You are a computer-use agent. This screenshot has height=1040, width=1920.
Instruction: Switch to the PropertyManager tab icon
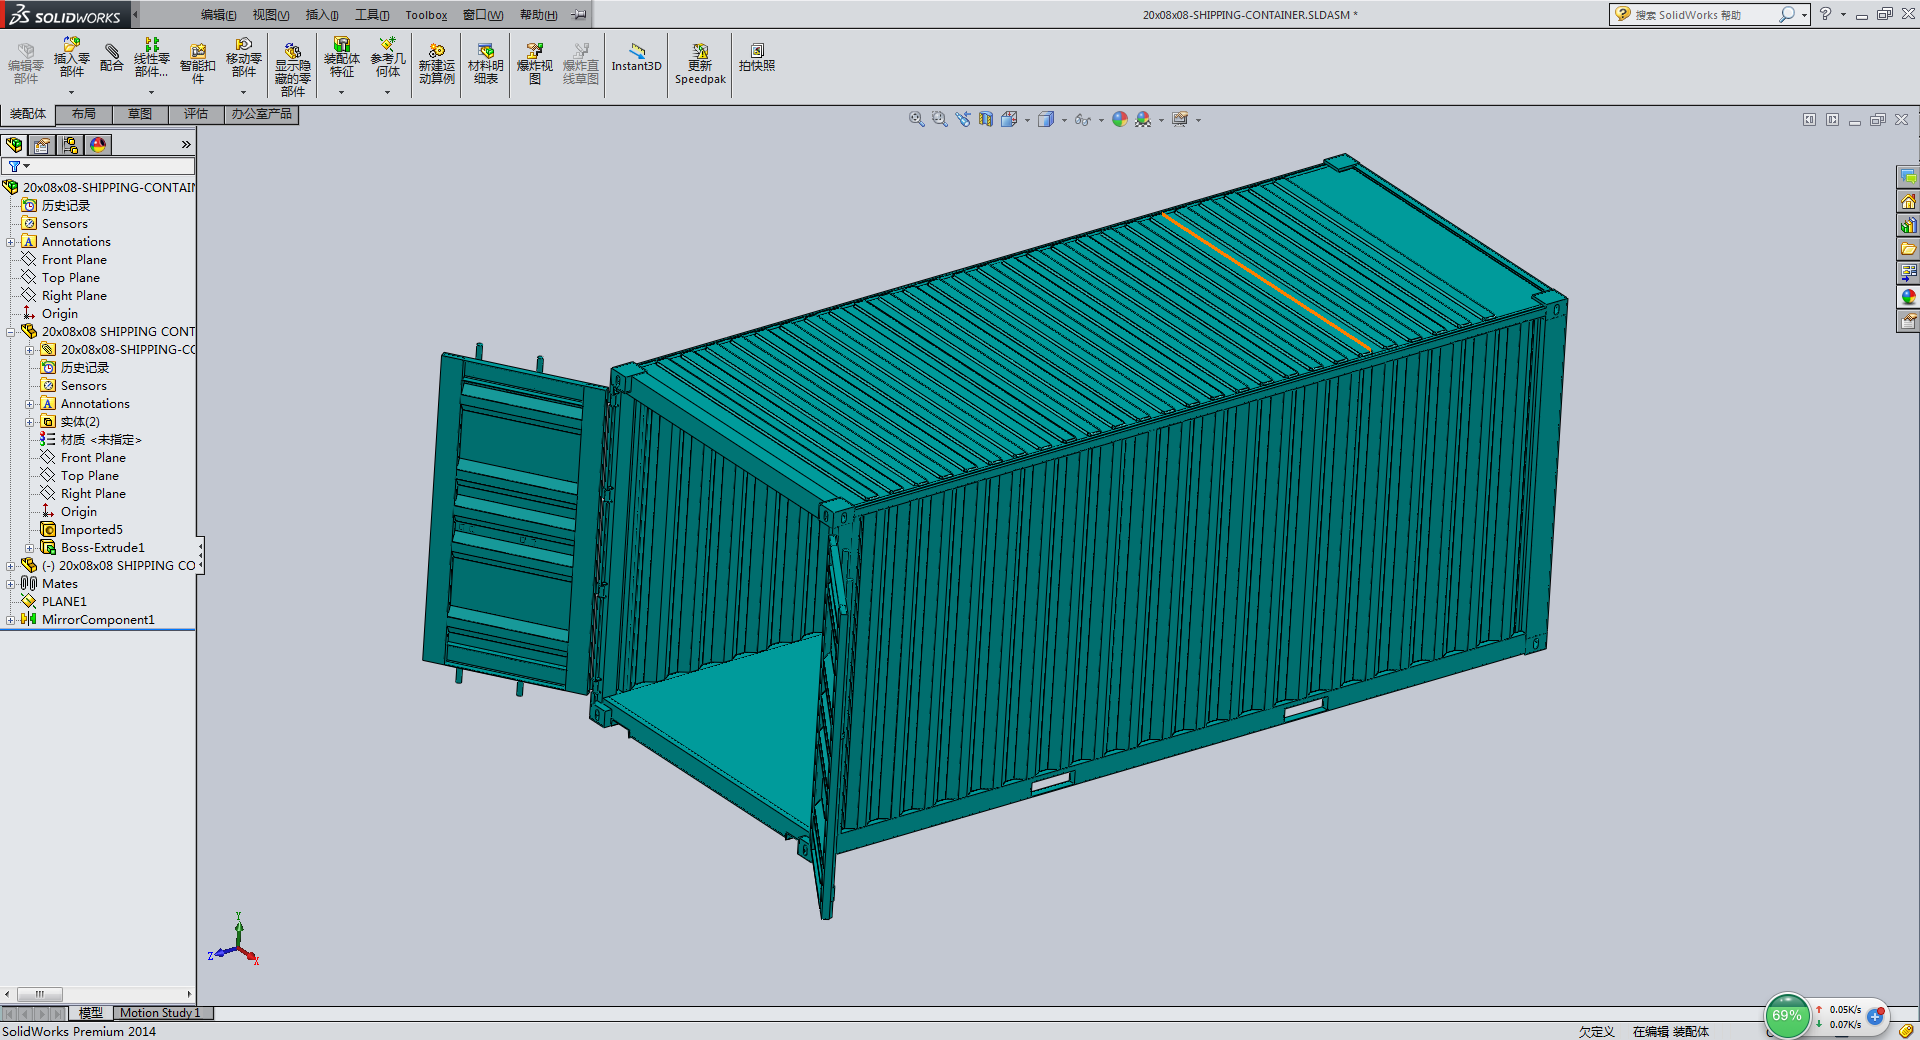(42, 145)
